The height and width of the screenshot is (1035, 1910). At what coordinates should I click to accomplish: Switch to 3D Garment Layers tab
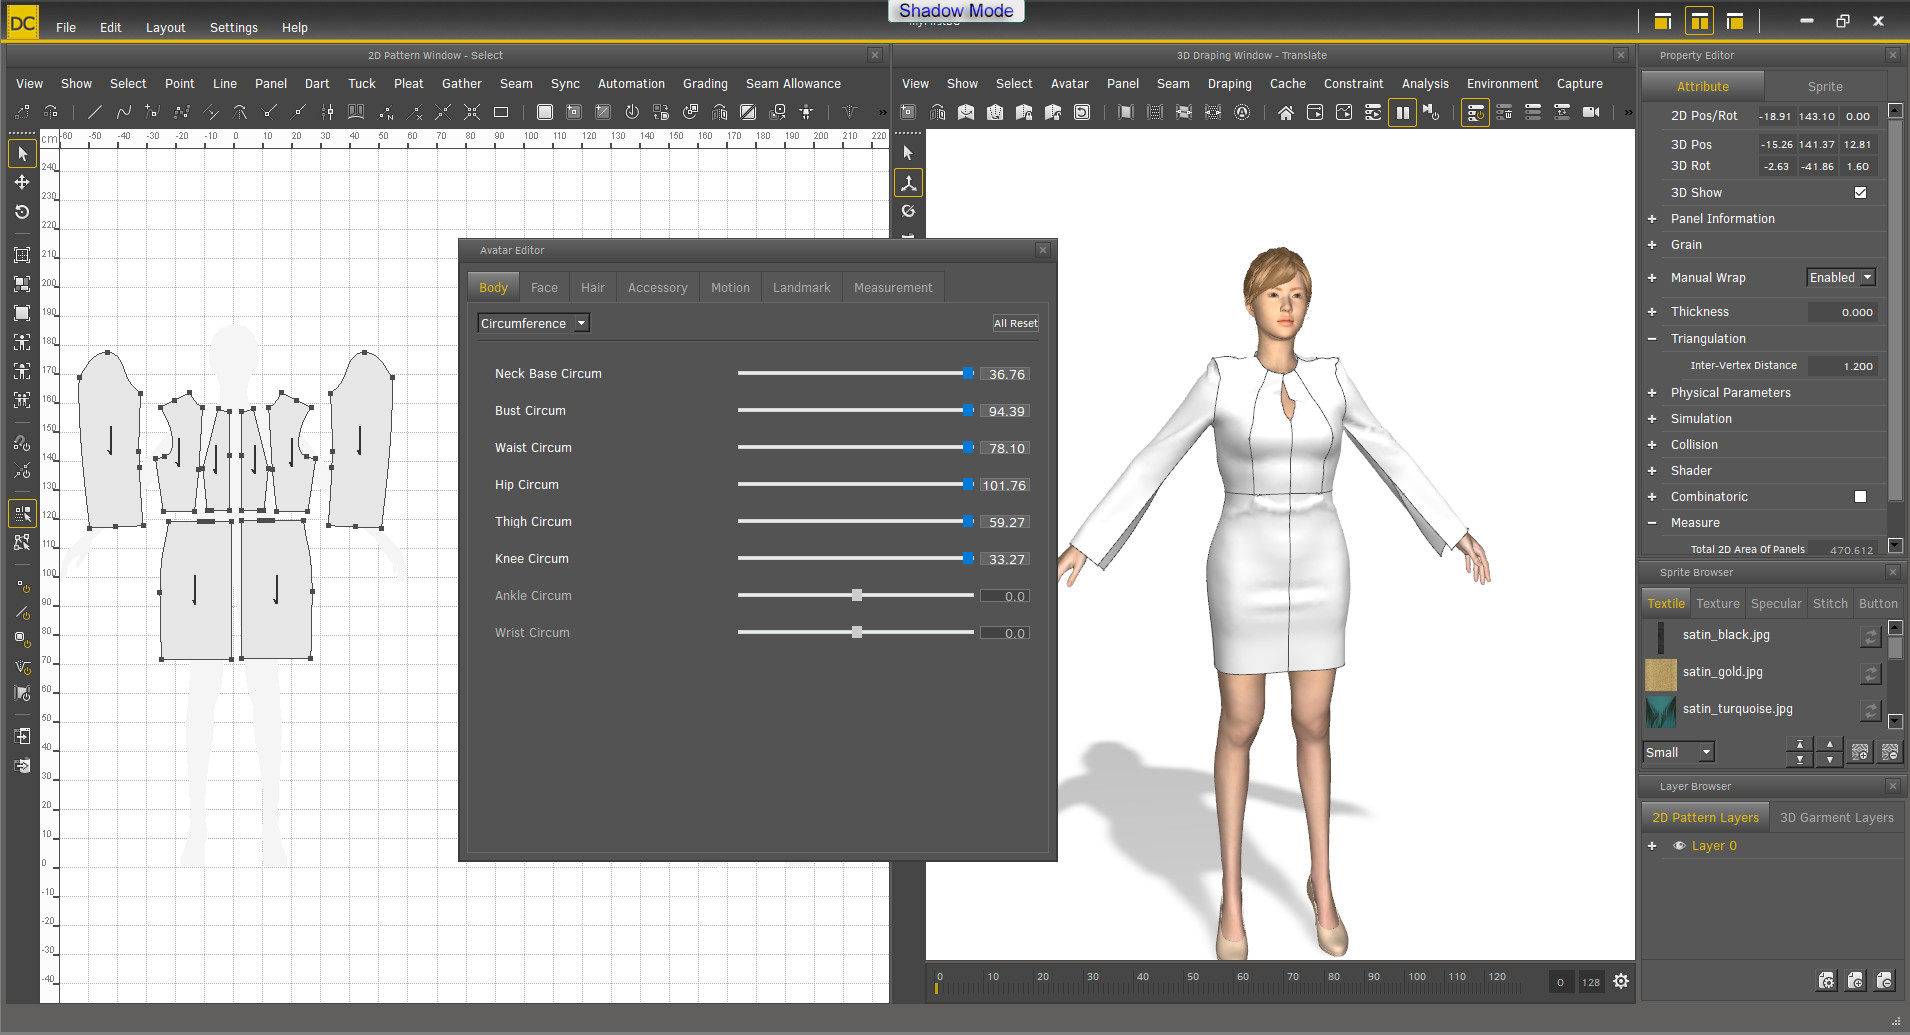1836,818
